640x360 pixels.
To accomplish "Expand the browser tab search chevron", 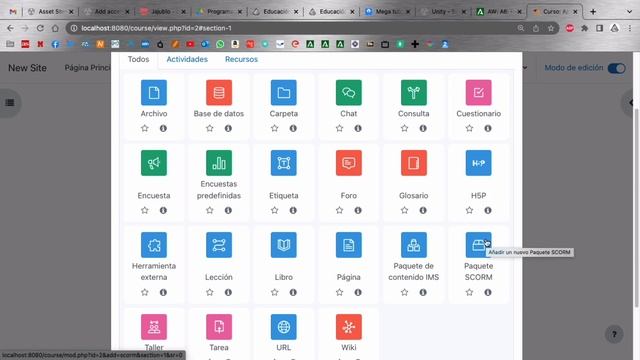I will (629, 12).
